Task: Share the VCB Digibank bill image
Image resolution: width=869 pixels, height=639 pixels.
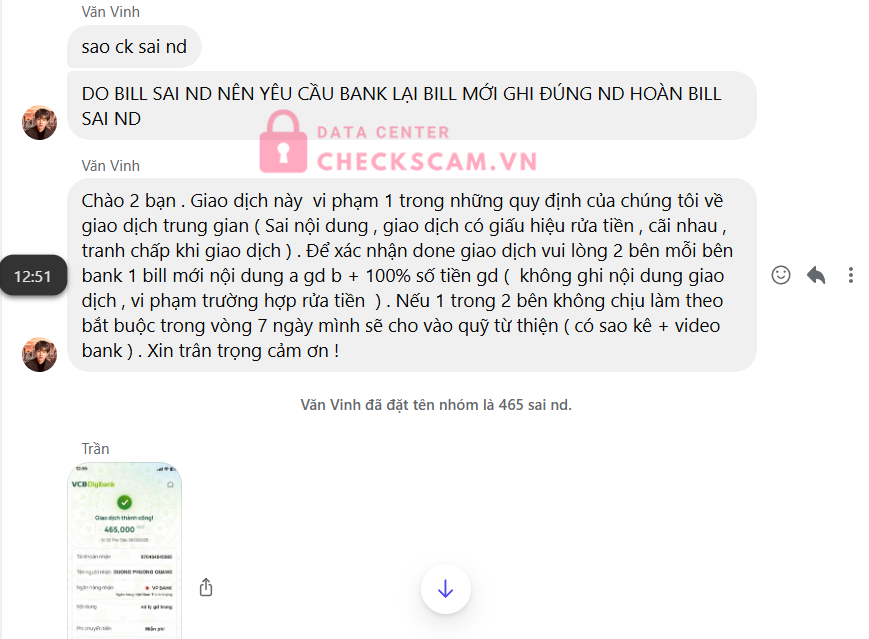Action: (x=206, y=587)
